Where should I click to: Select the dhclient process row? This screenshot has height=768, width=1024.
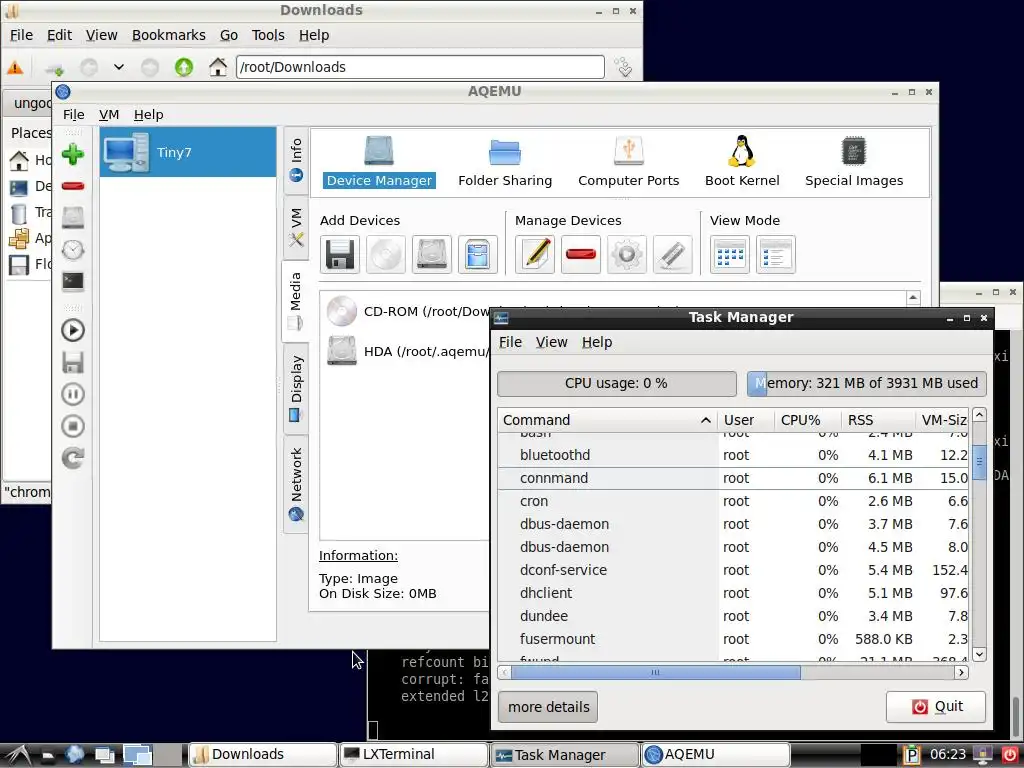pos(733,593)
